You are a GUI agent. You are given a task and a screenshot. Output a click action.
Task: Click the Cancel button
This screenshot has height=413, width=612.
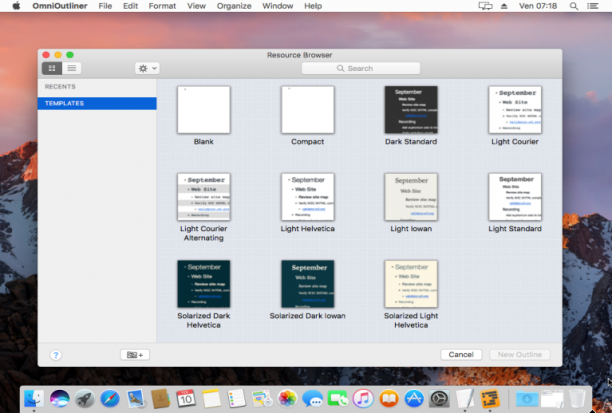click(x=461, y=354)
